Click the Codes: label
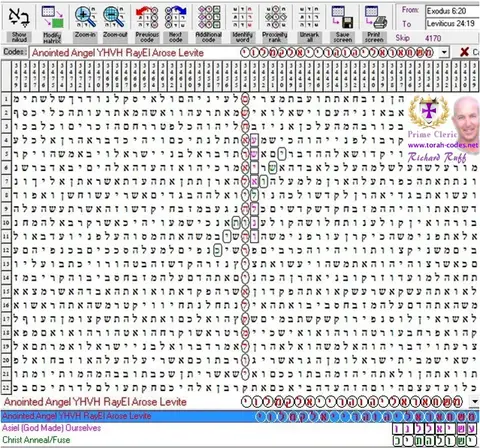The image size is (480, 448). pyautogui.click(x=15, y=52)
